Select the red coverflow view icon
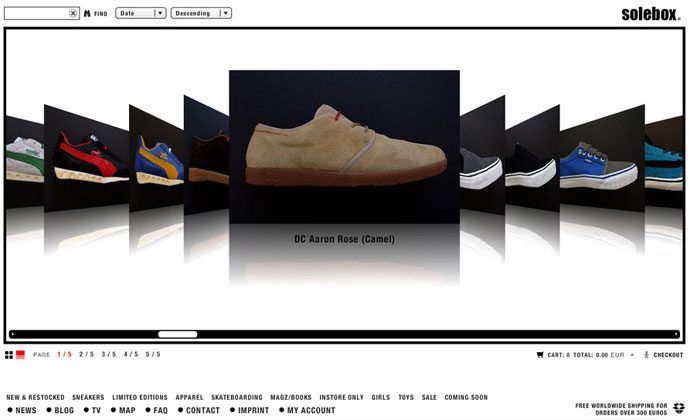The height and width of the screenshot is (420, 690). [20, 355]
